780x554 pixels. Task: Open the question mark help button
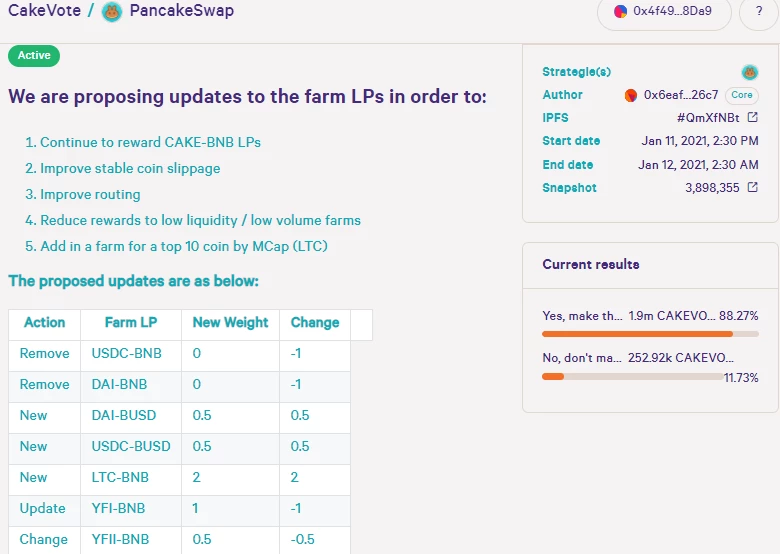click(759, 11)
